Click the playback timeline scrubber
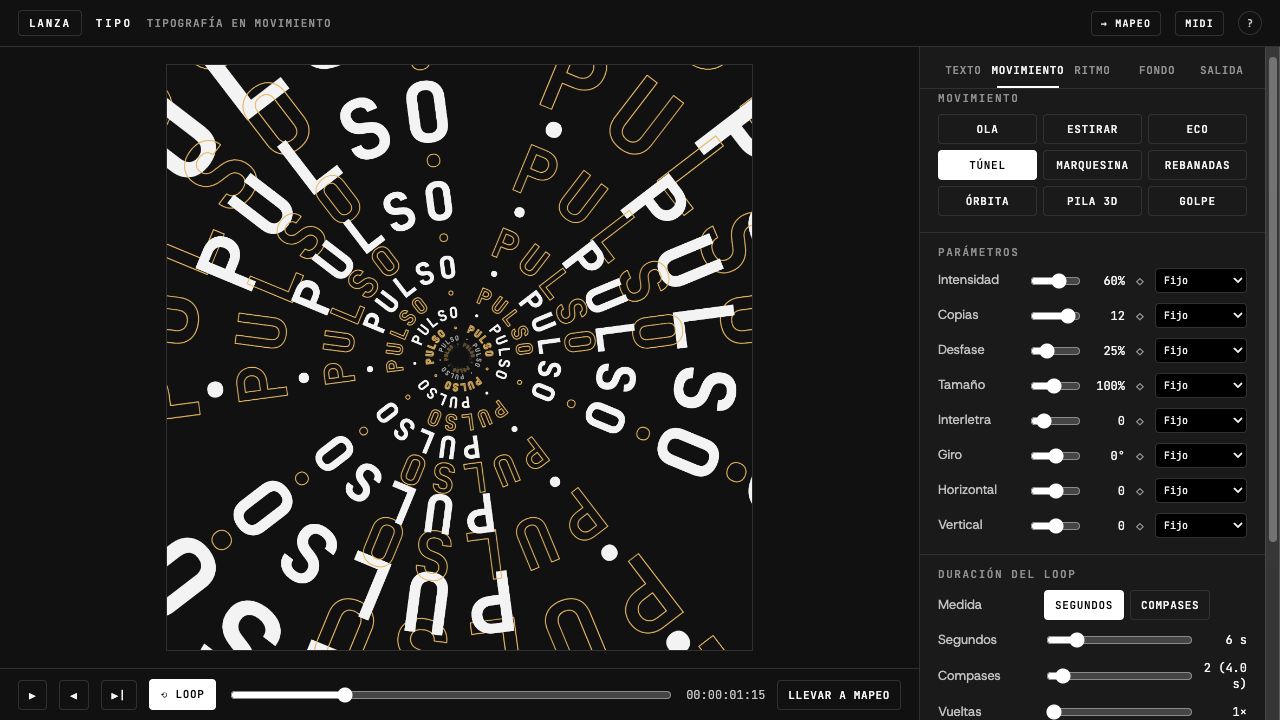Screen dimensions: 1280x720 click(x=451, y=695)
